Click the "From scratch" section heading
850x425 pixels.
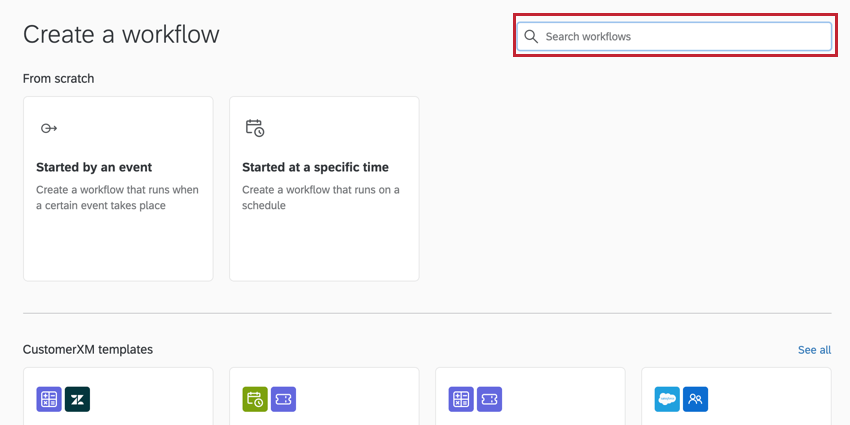coord(58,78)
